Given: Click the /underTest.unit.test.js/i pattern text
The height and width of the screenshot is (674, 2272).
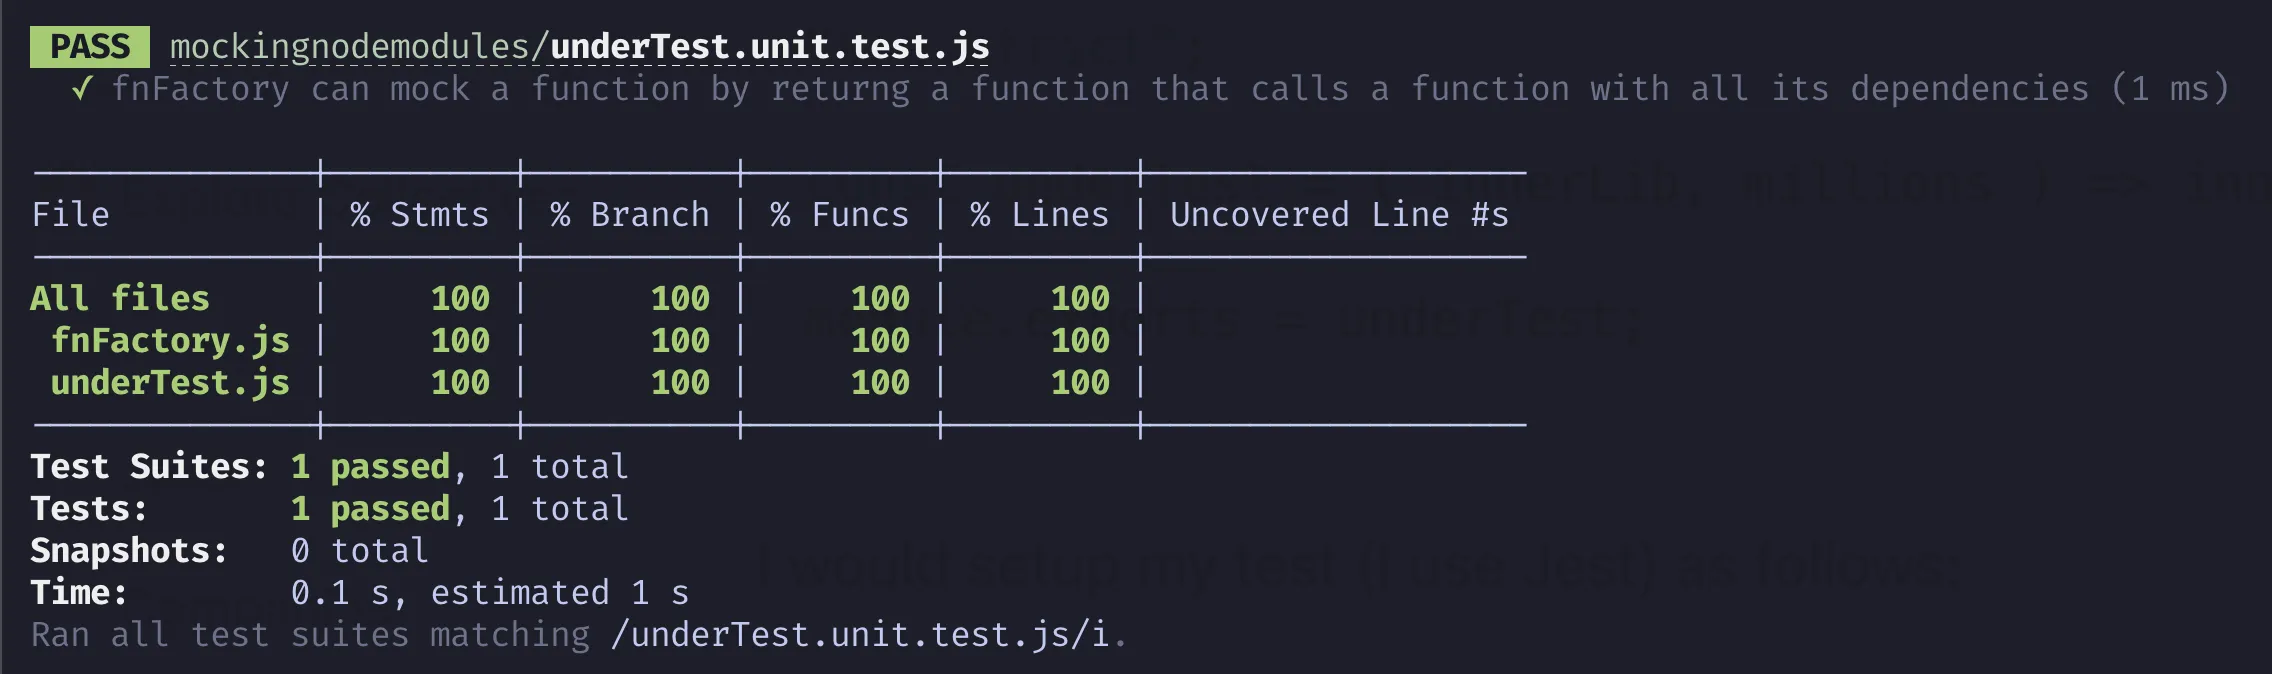Looking at the screenshot, I should (860, 635).
